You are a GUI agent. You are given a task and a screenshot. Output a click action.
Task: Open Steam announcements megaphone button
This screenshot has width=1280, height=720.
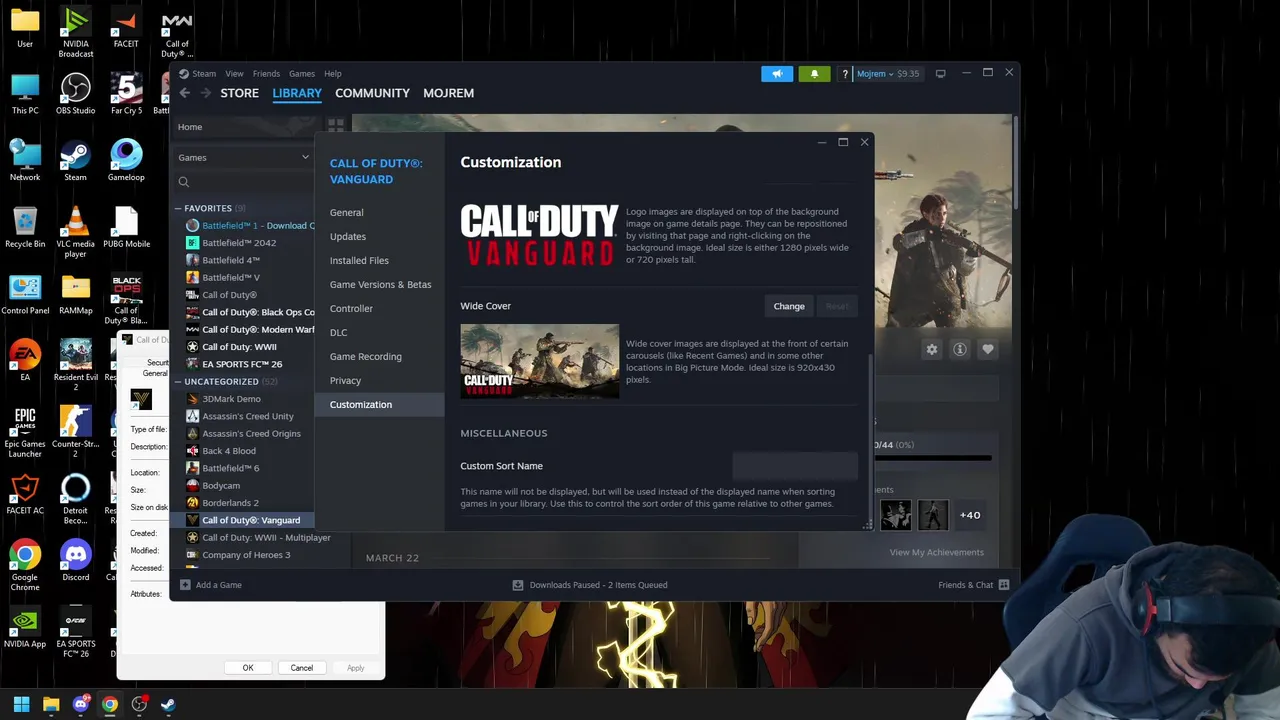click(777, 74)
